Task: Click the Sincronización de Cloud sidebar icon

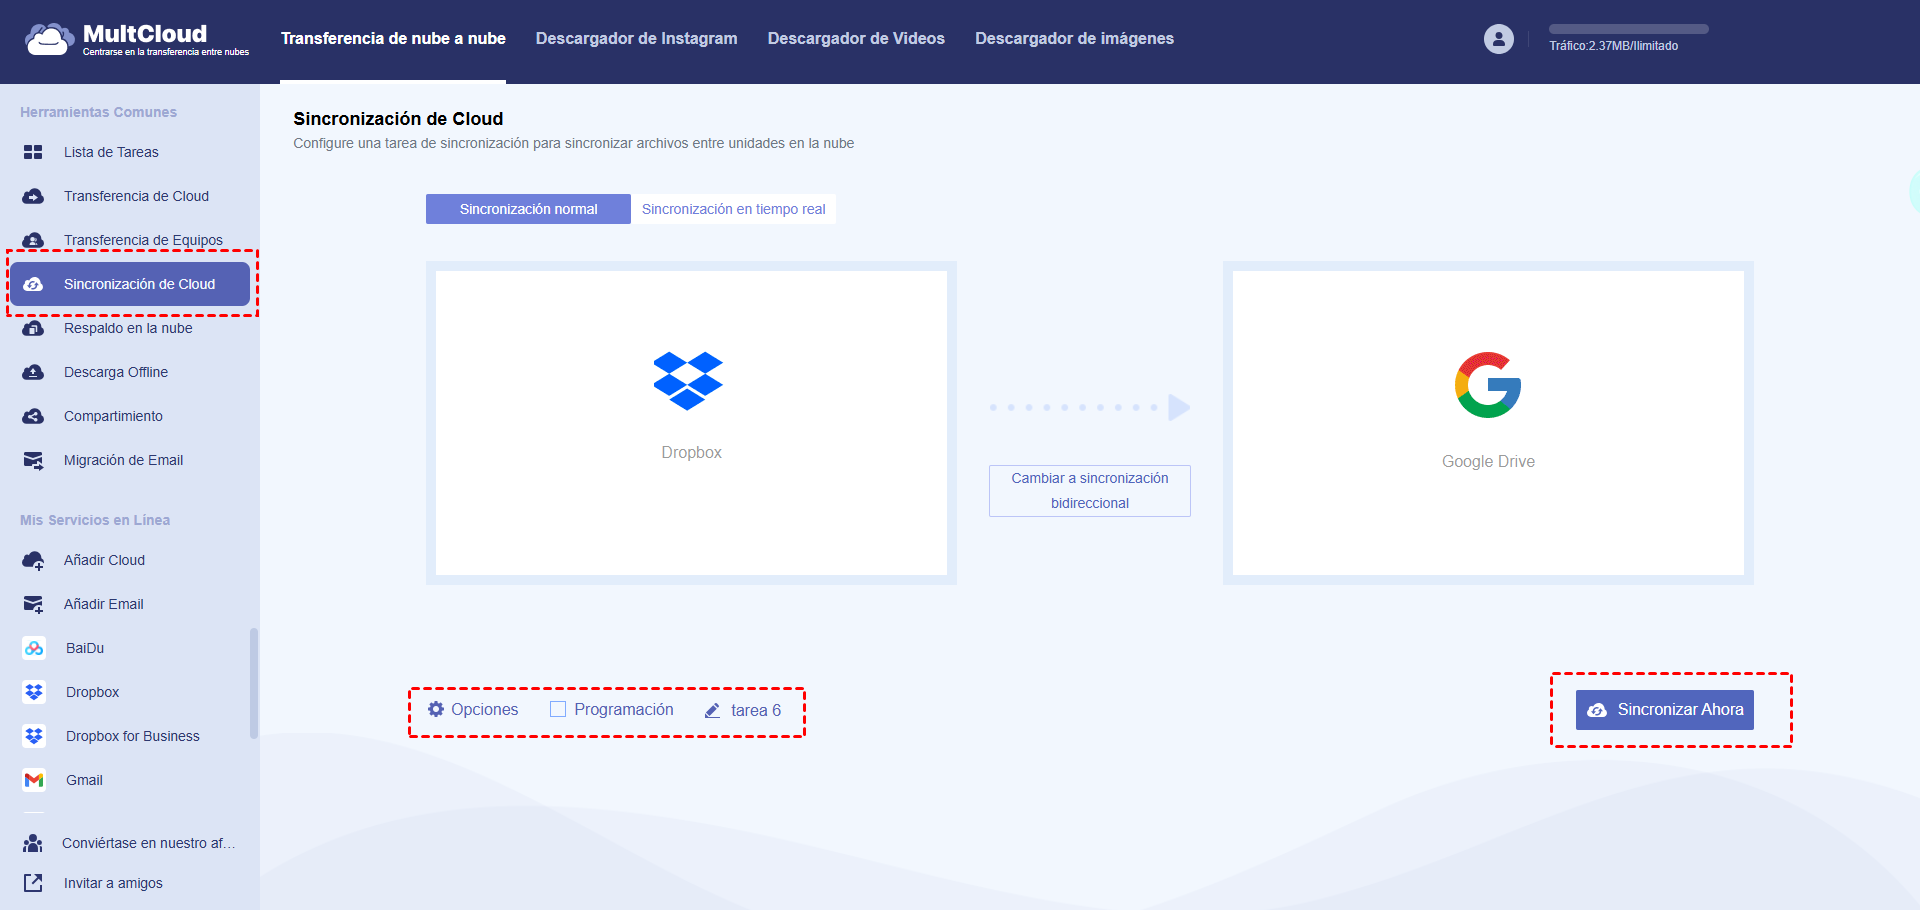Action: tap(33, 284)
